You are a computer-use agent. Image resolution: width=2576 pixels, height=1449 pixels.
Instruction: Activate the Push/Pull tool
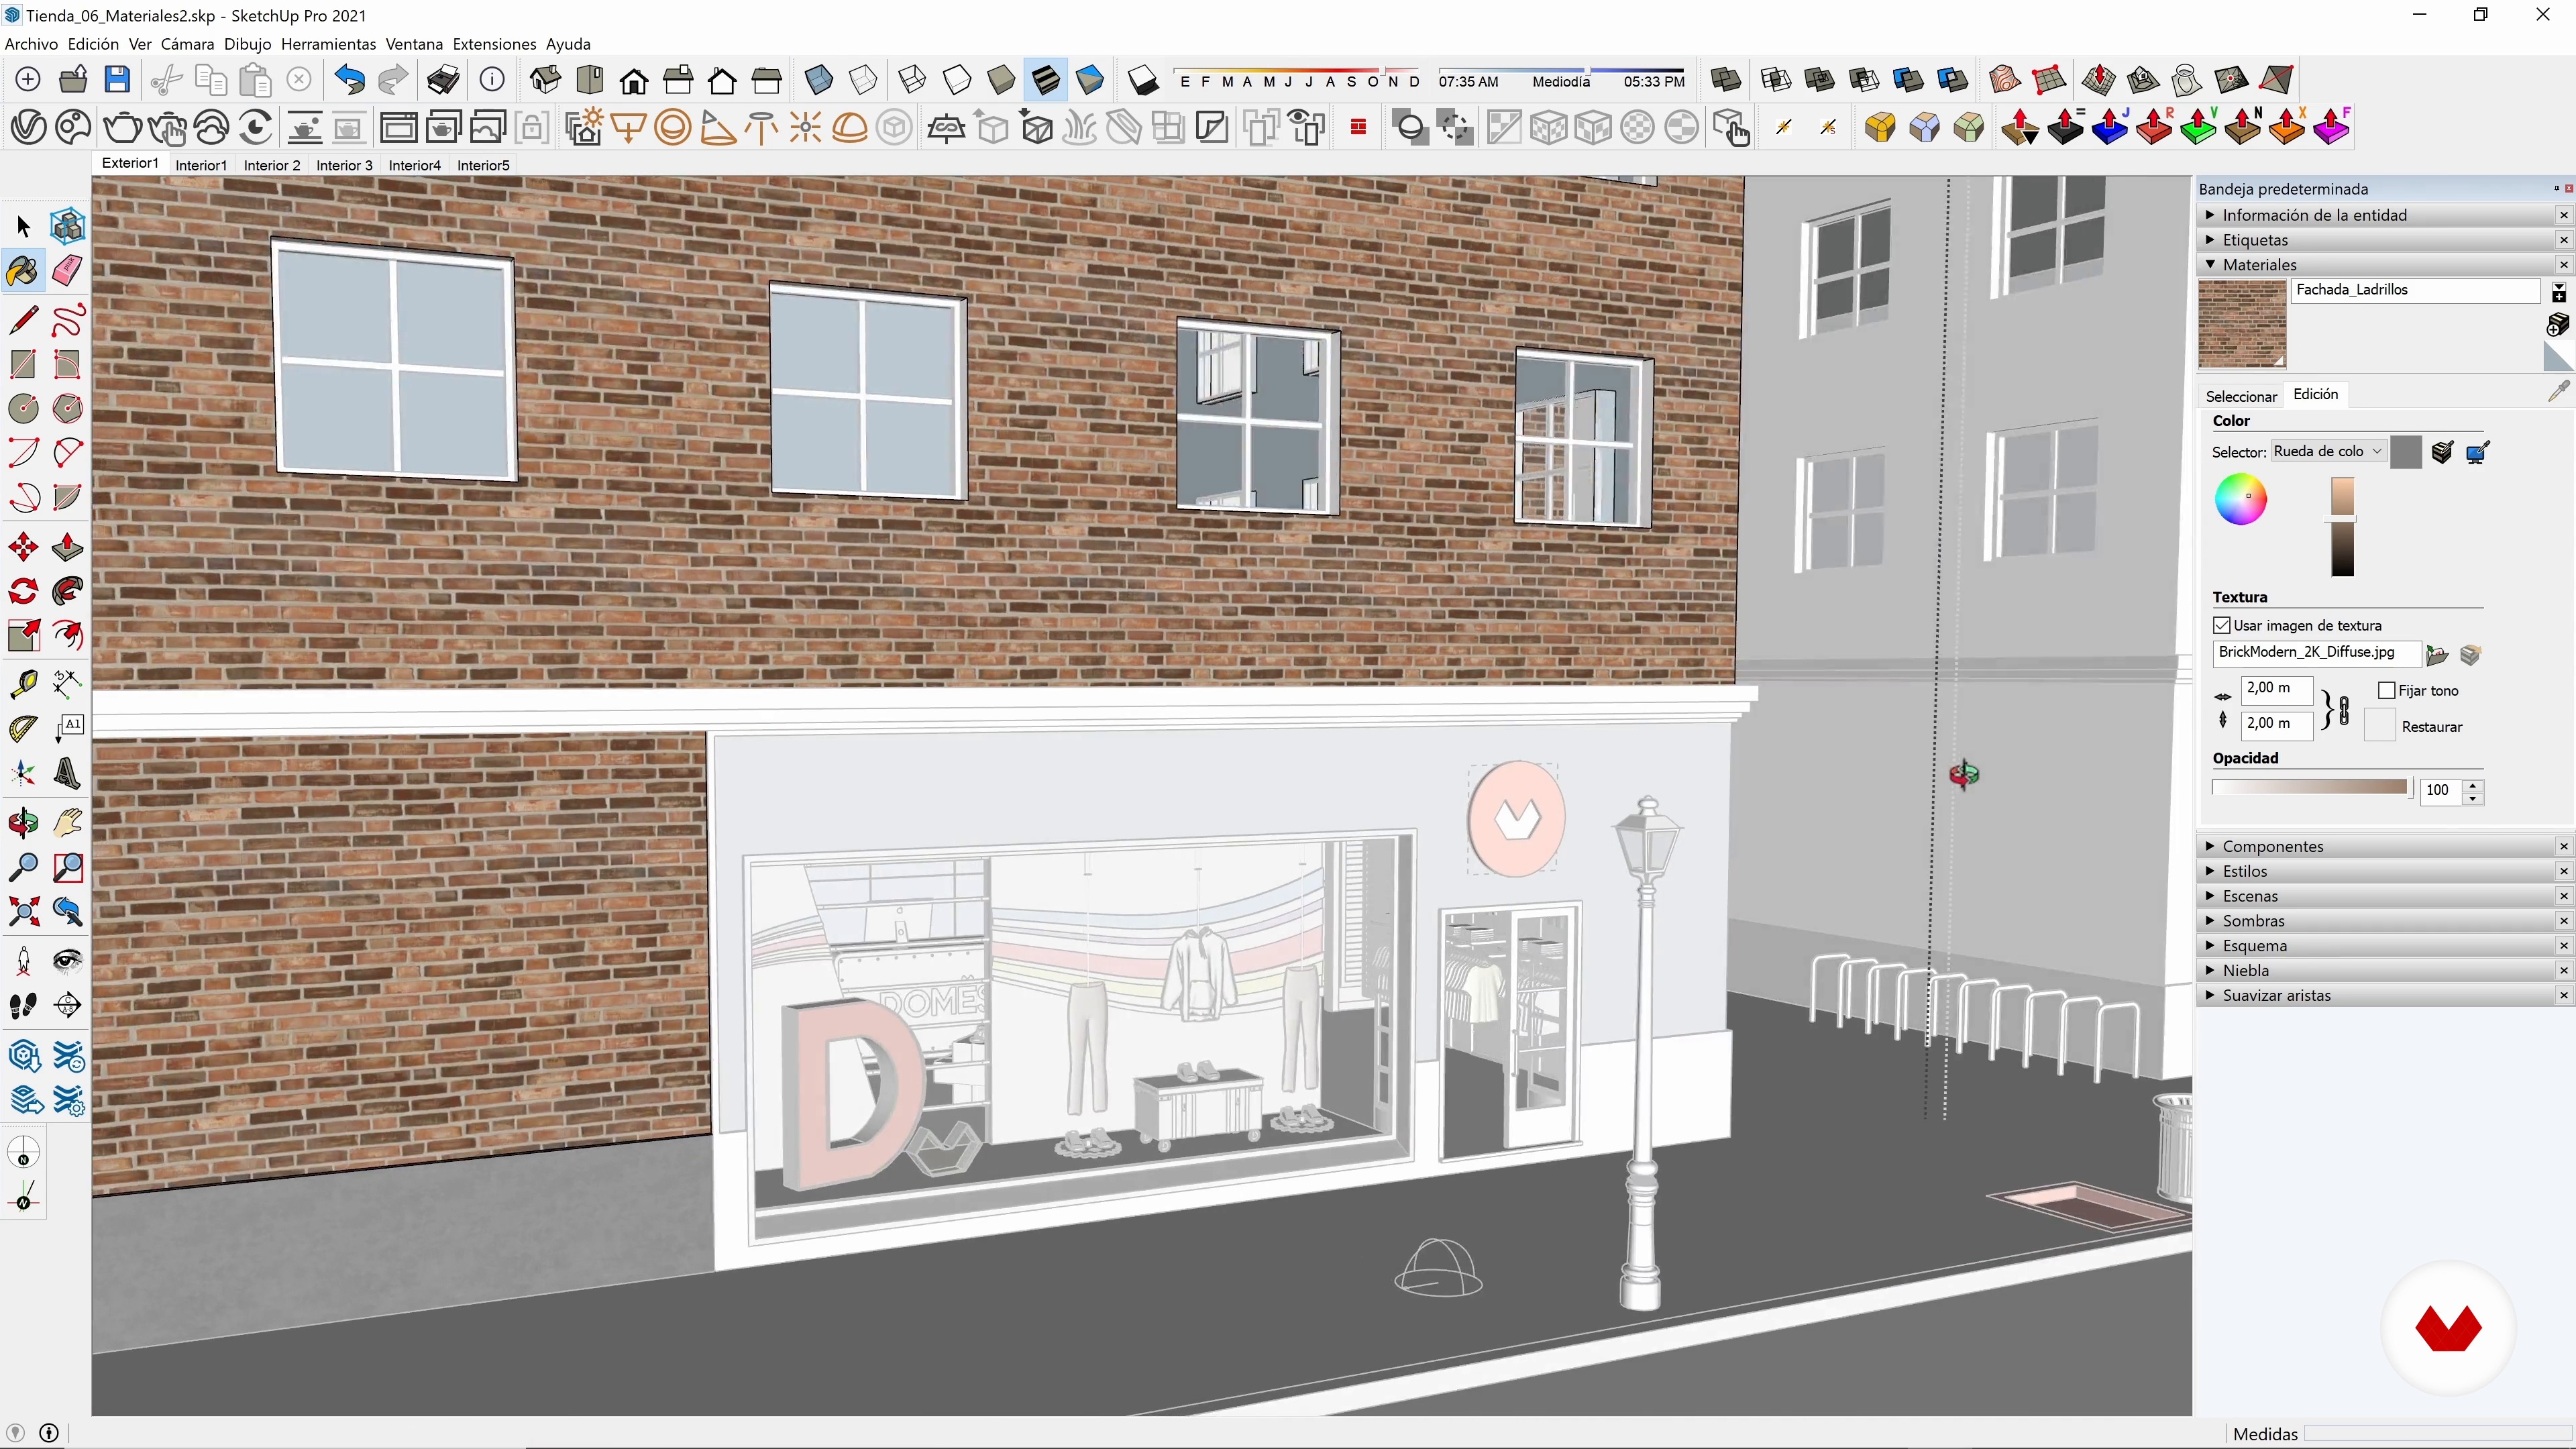(x=67, y=547)
